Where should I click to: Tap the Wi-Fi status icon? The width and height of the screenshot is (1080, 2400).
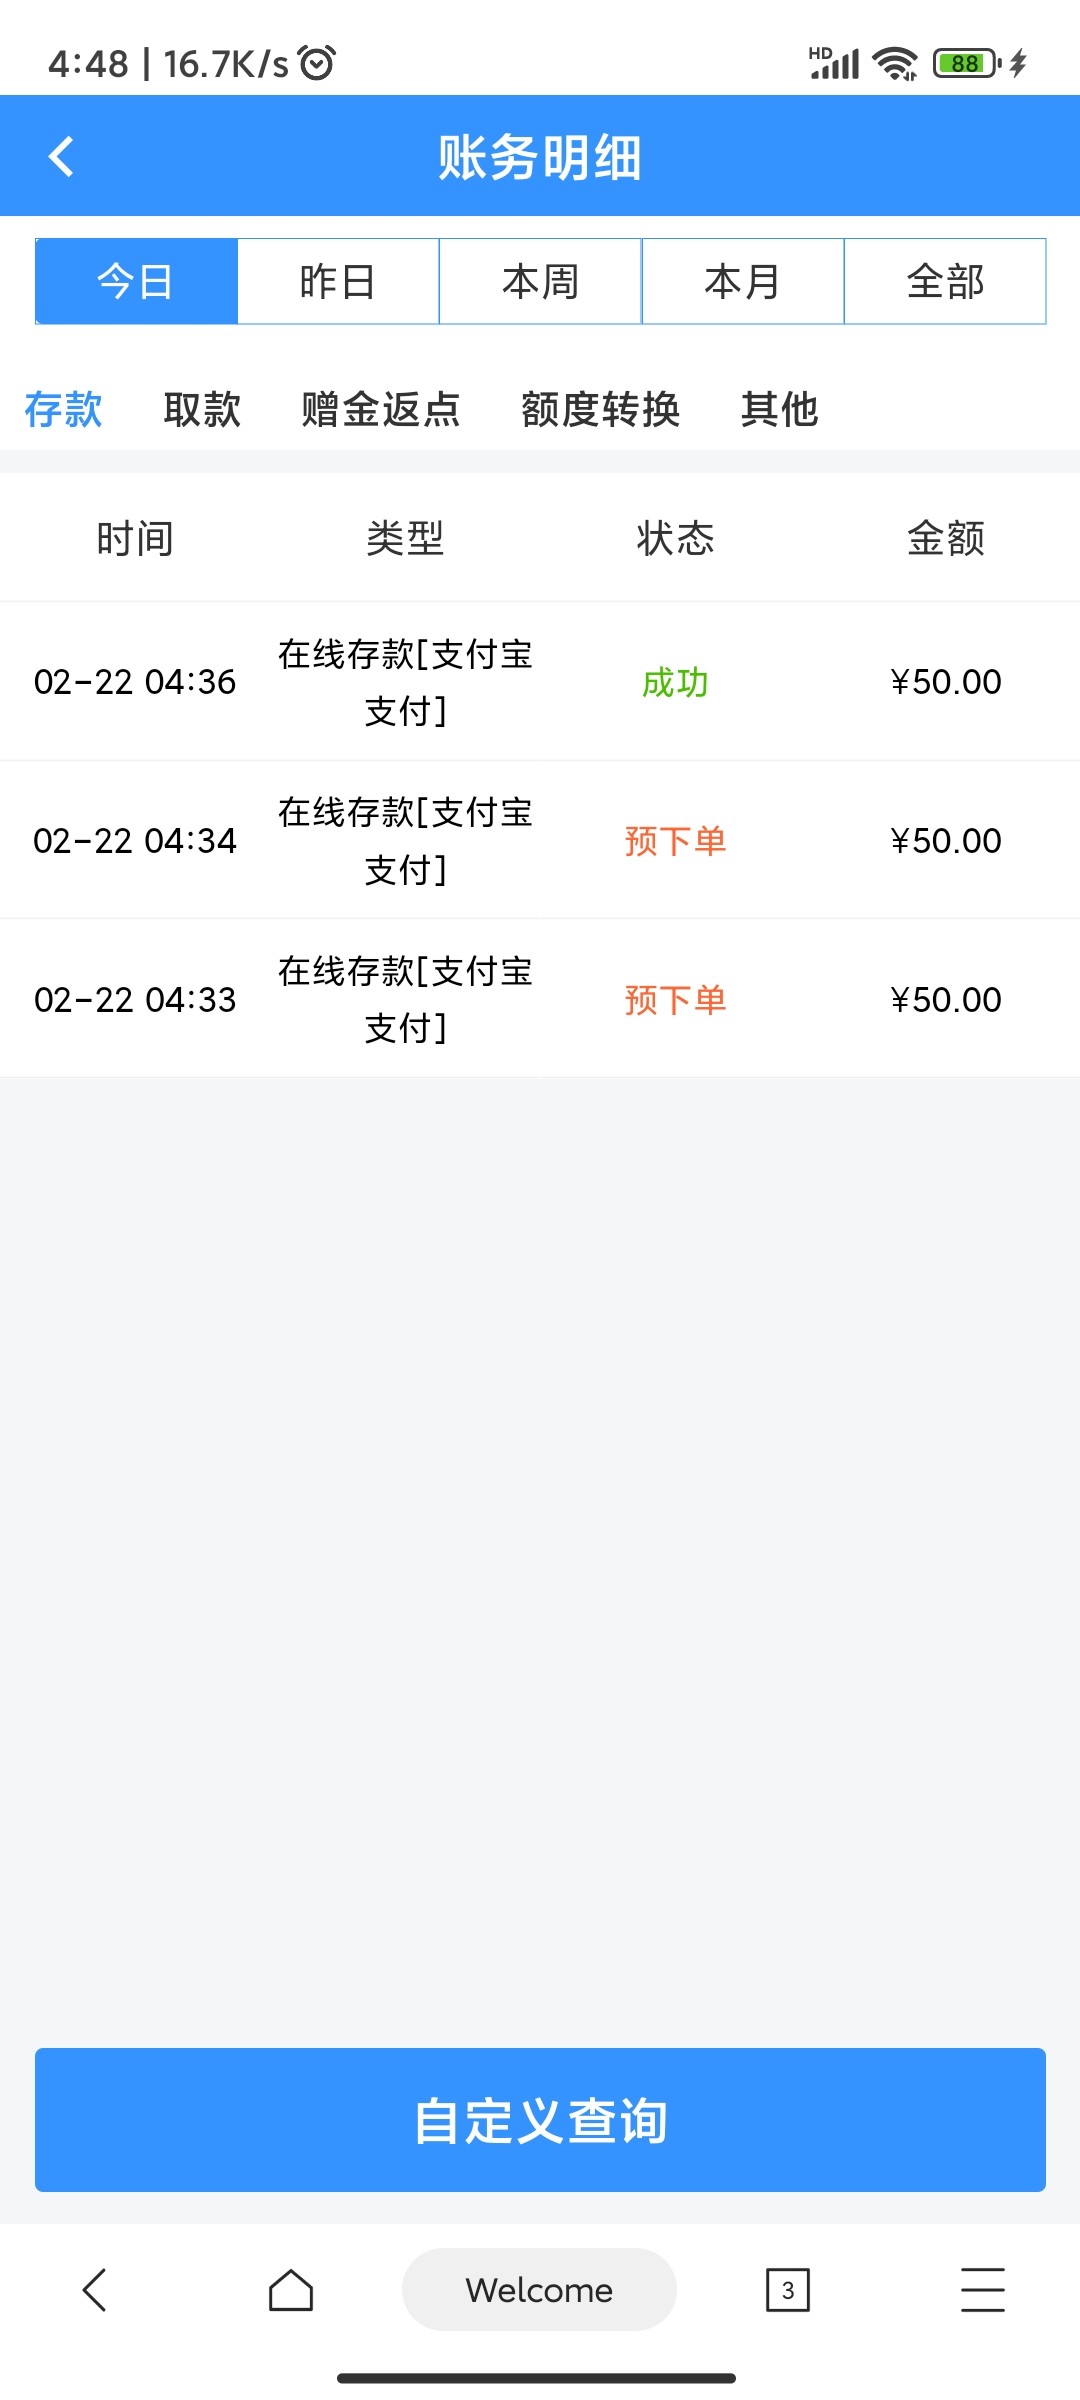[x=894, y=63]
